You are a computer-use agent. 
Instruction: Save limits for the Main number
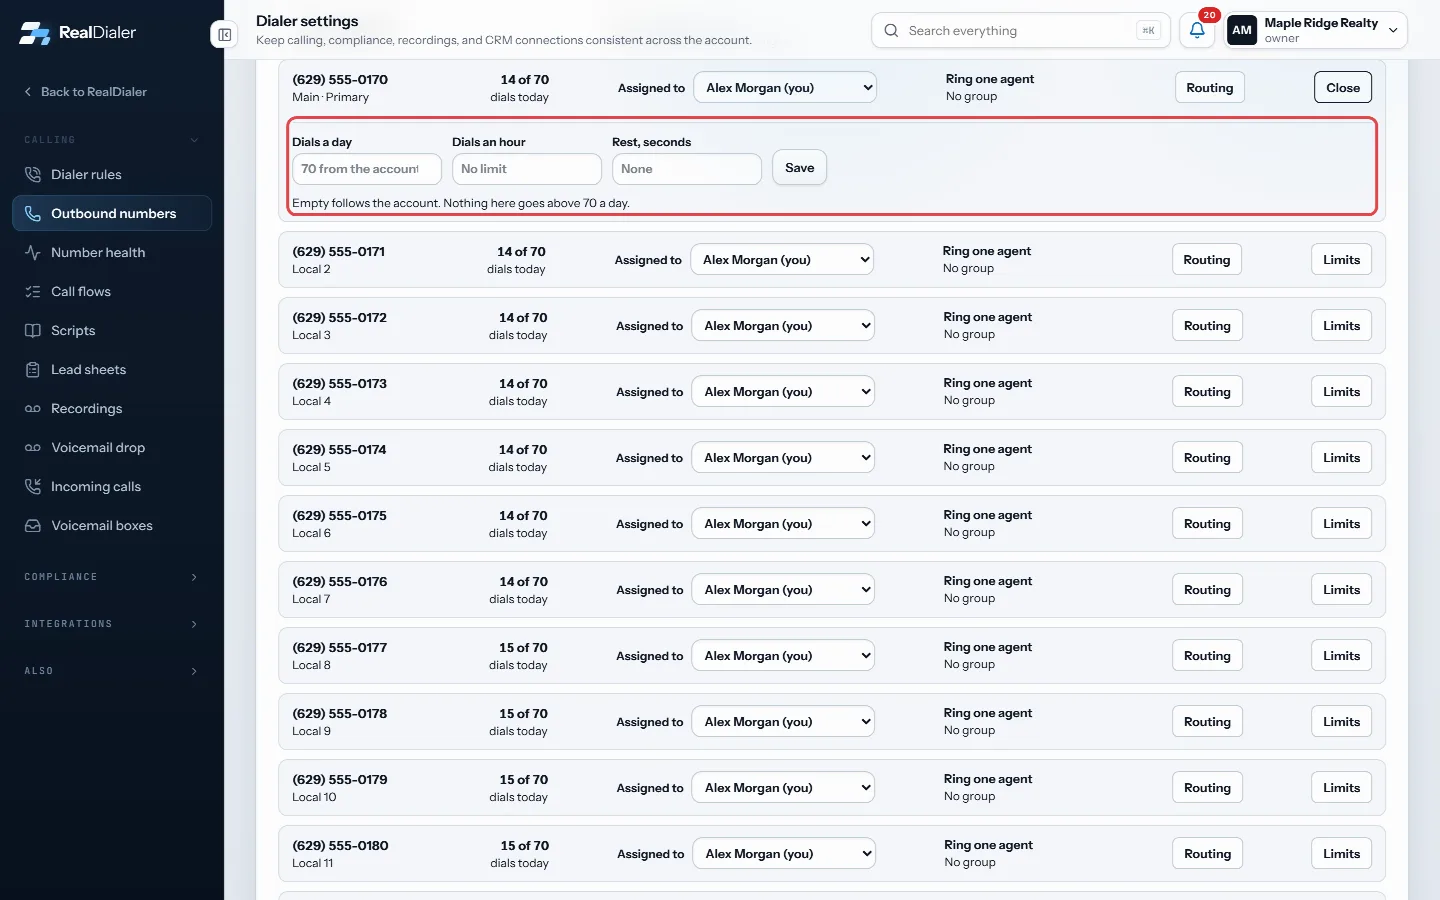[x=799, y=168]
